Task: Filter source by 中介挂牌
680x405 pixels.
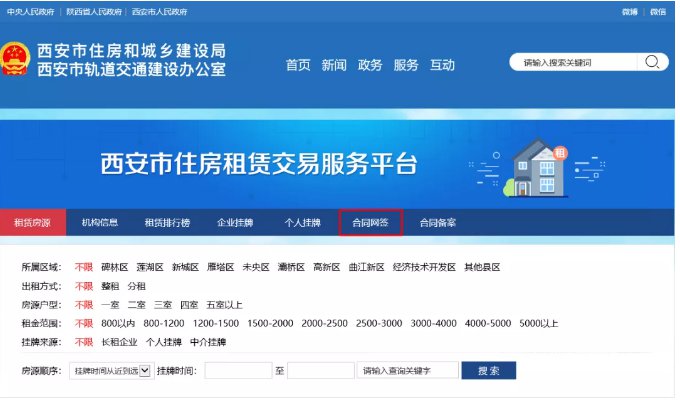Action: point(208,342)
